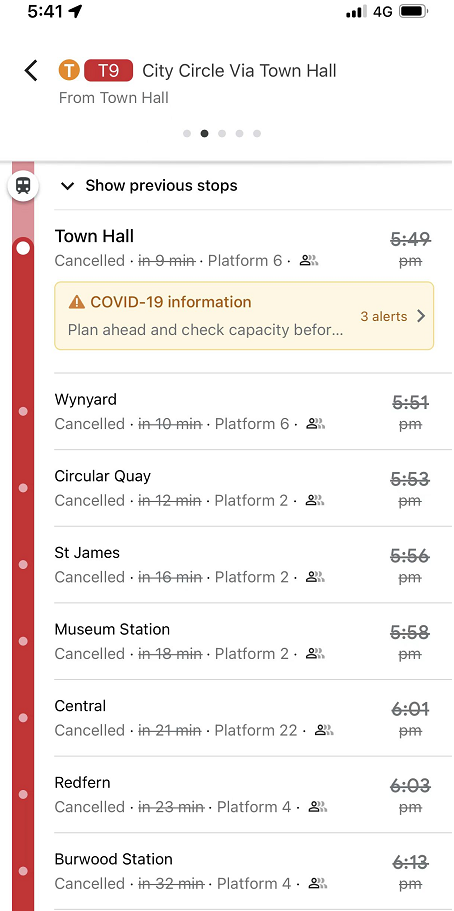Select the third page indicator dot

tap(222, 134)
